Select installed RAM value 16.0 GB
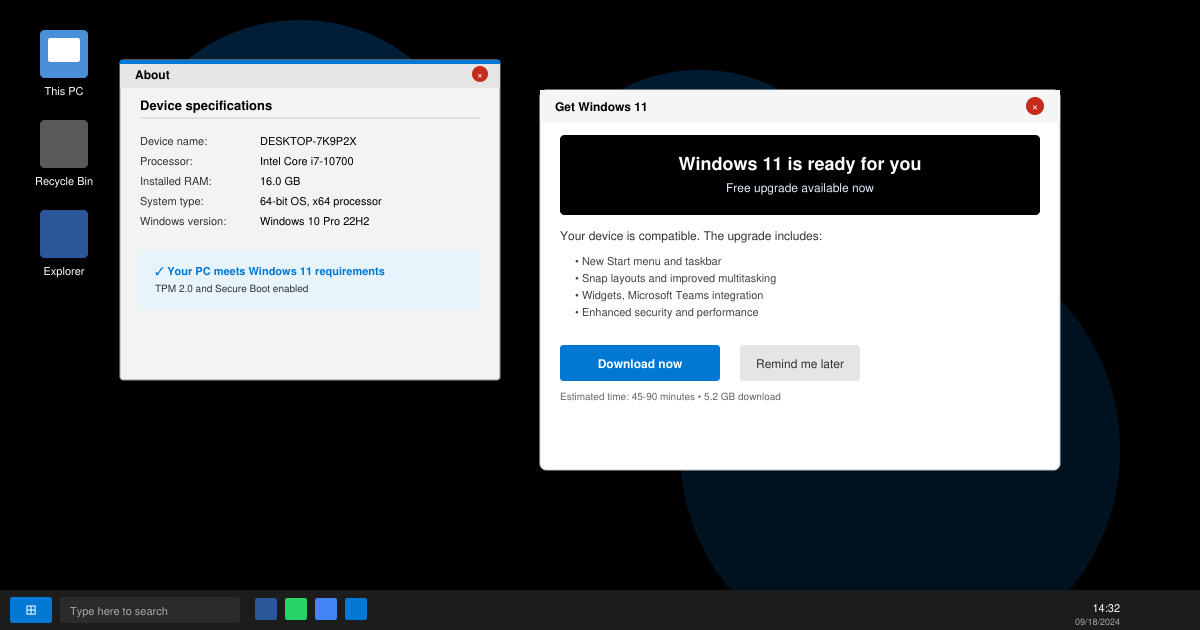 [x=280, y=181]
